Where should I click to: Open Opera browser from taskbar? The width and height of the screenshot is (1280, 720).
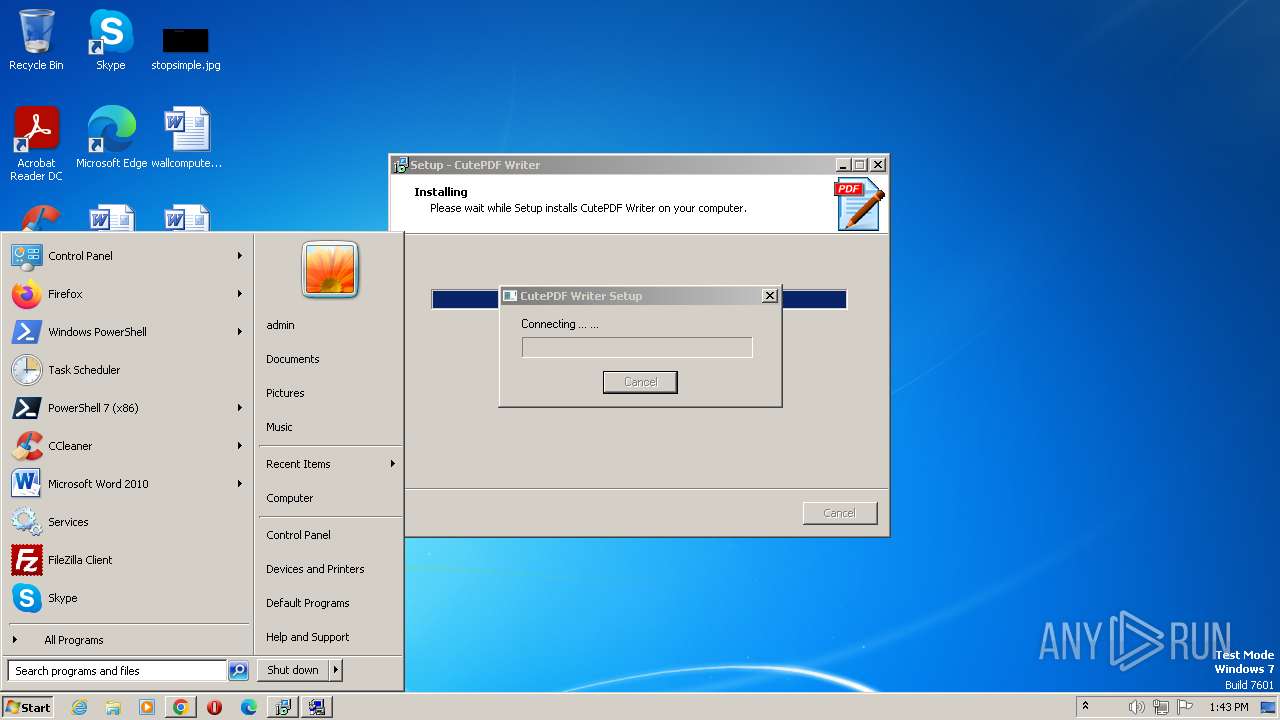[214, 707]
